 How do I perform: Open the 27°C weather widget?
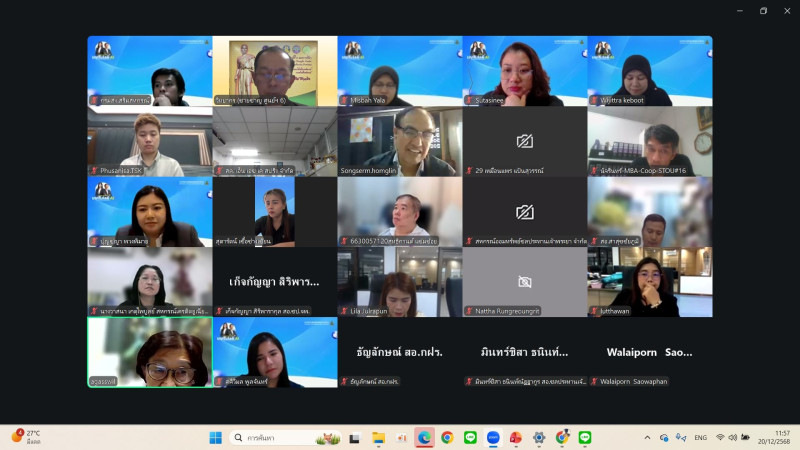(x=27, y=437)
